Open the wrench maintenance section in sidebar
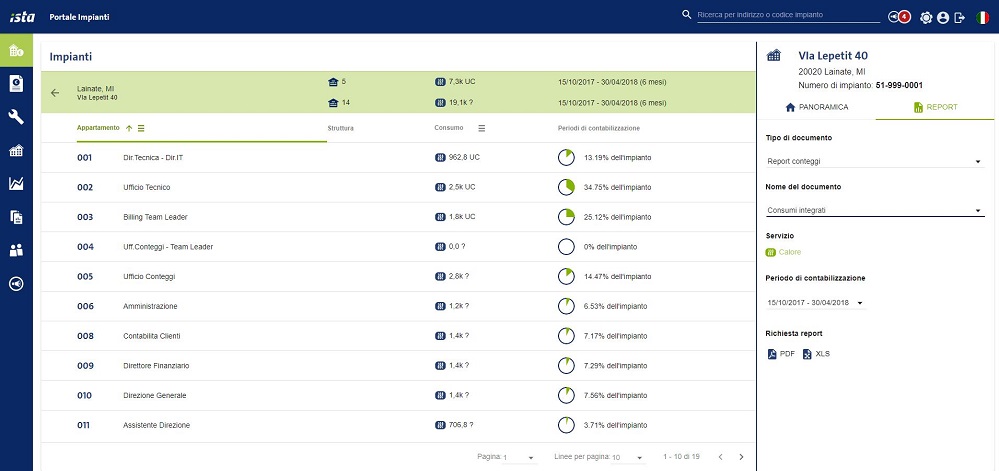 (x=16, y=117)
